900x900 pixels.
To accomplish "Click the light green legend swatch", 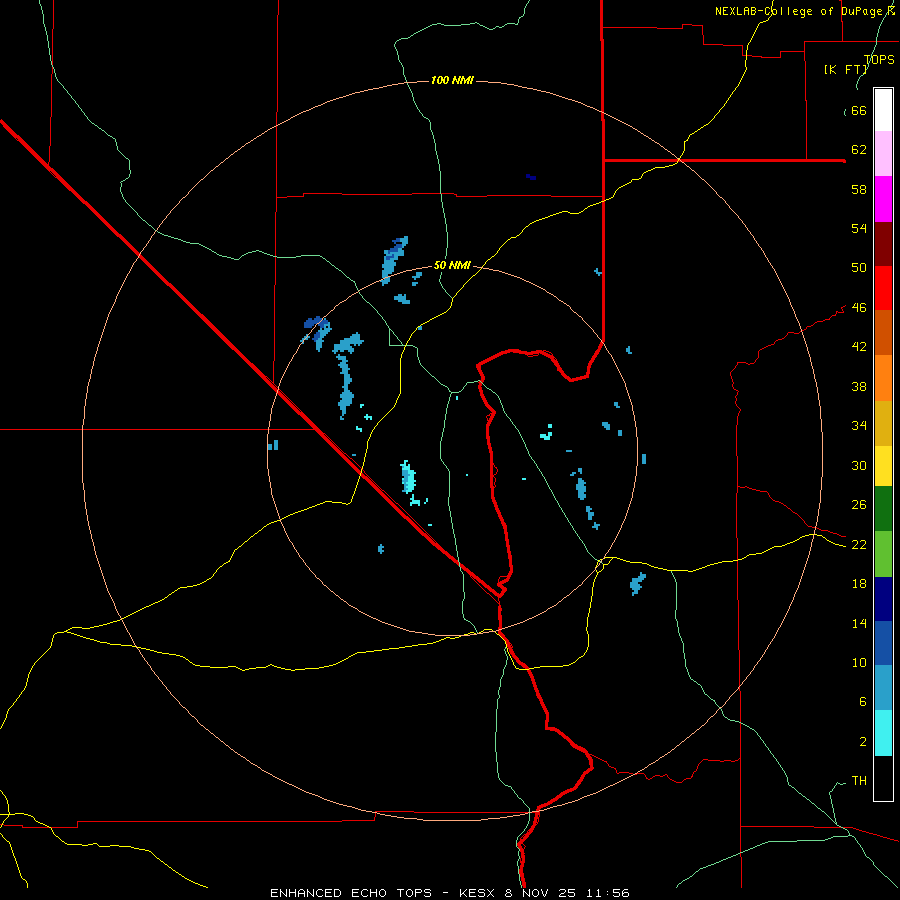I will pos(883,554).
